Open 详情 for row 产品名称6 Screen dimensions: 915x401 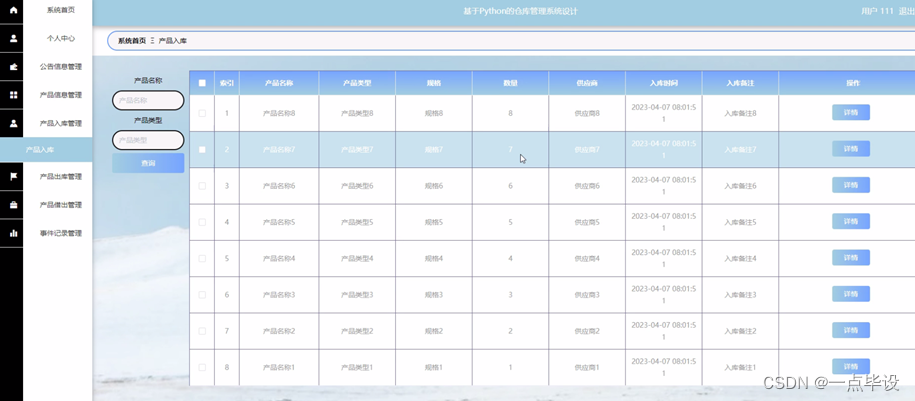[x=851, y=185]
